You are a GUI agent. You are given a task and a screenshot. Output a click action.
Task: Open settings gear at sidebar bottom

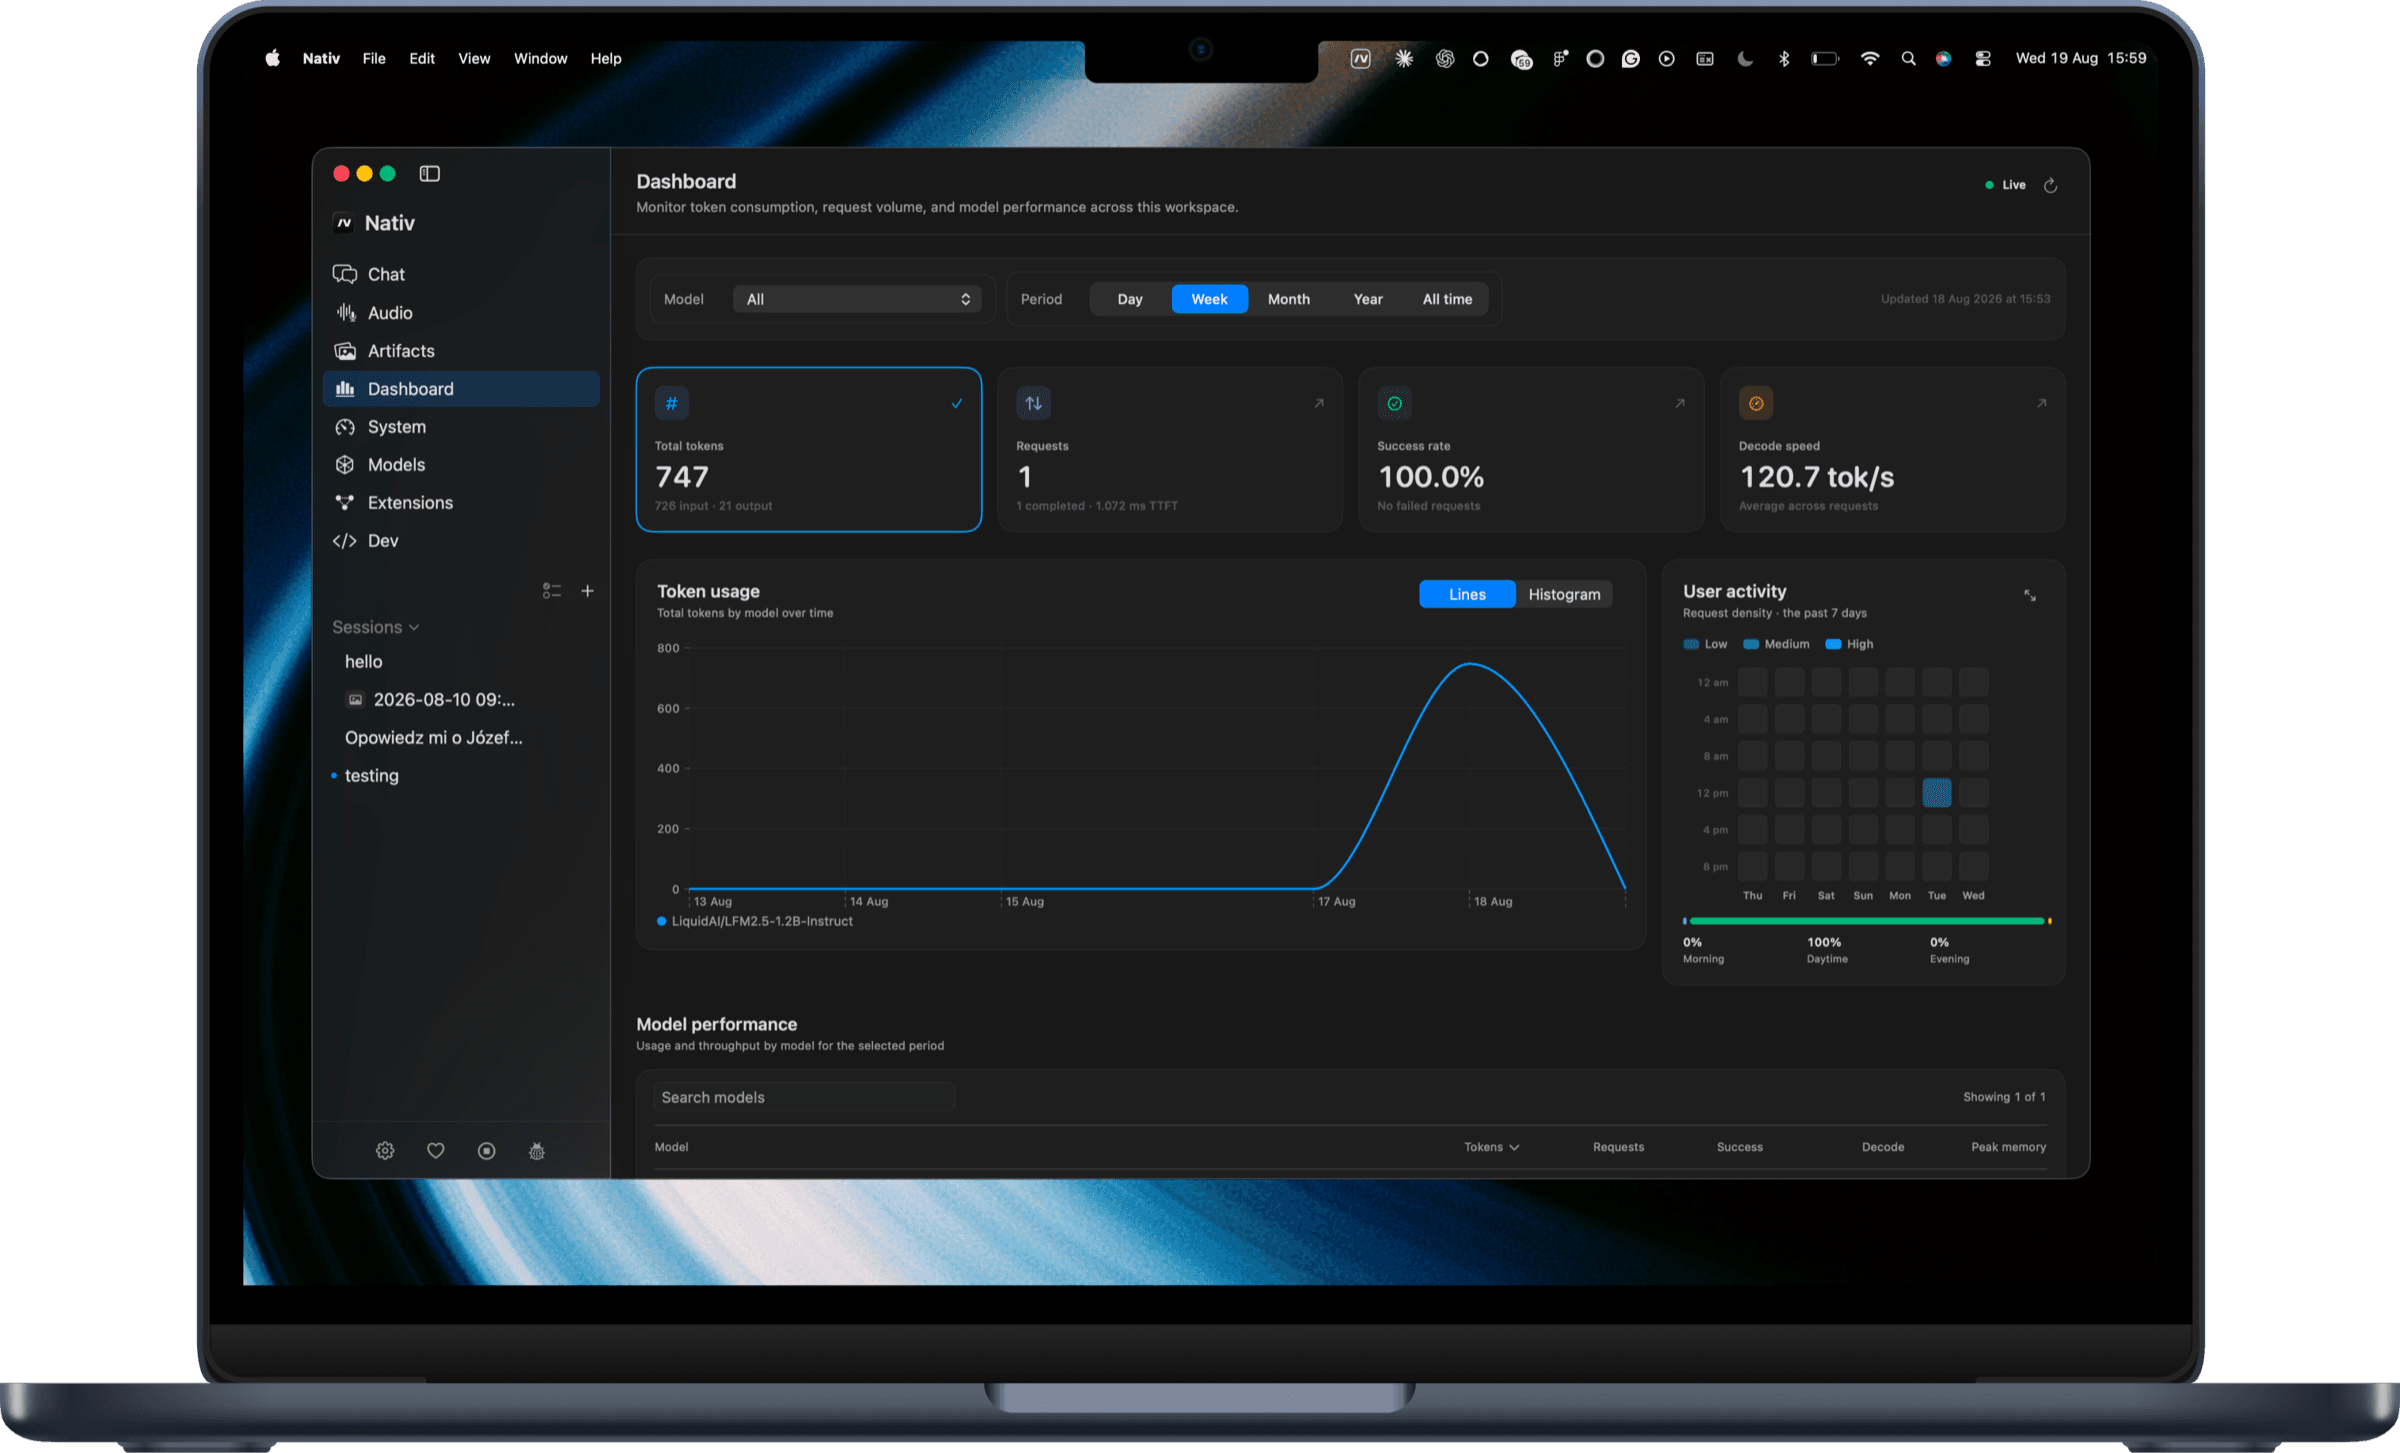pos(385,1151)
